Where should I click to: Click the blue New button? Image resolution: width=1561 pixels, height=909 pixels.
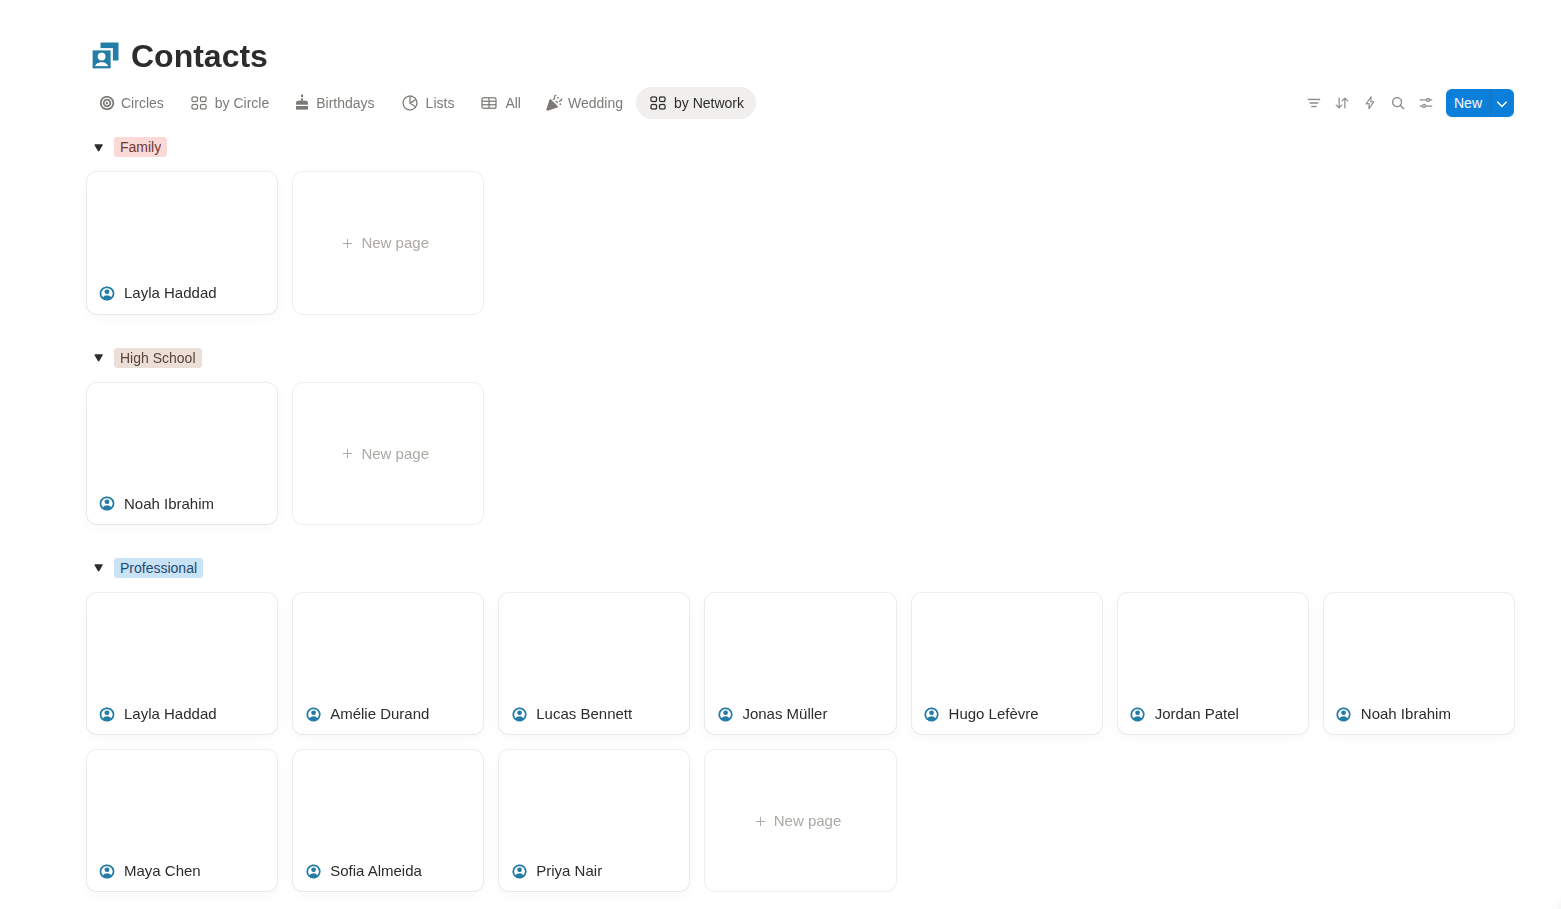pyautogui.click(x=1468, y=103)
